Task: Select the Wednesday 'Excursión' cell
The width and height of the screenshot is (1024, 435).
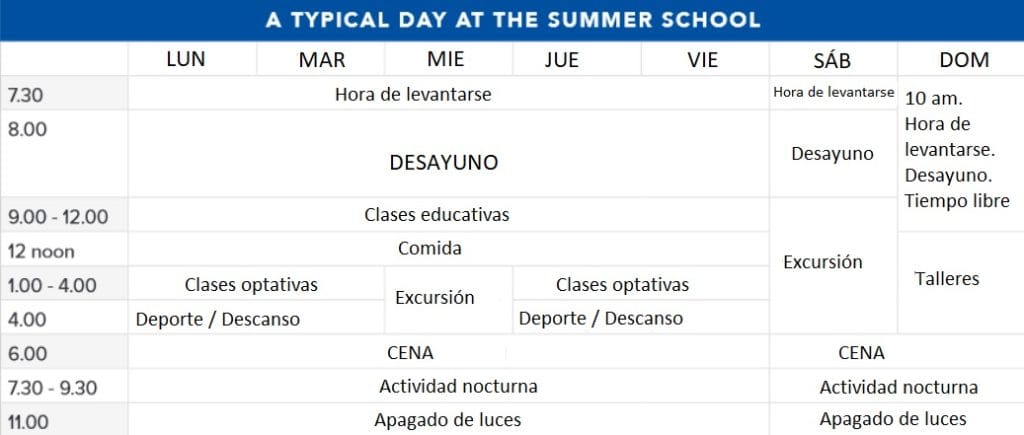Action: click(434, 298)
